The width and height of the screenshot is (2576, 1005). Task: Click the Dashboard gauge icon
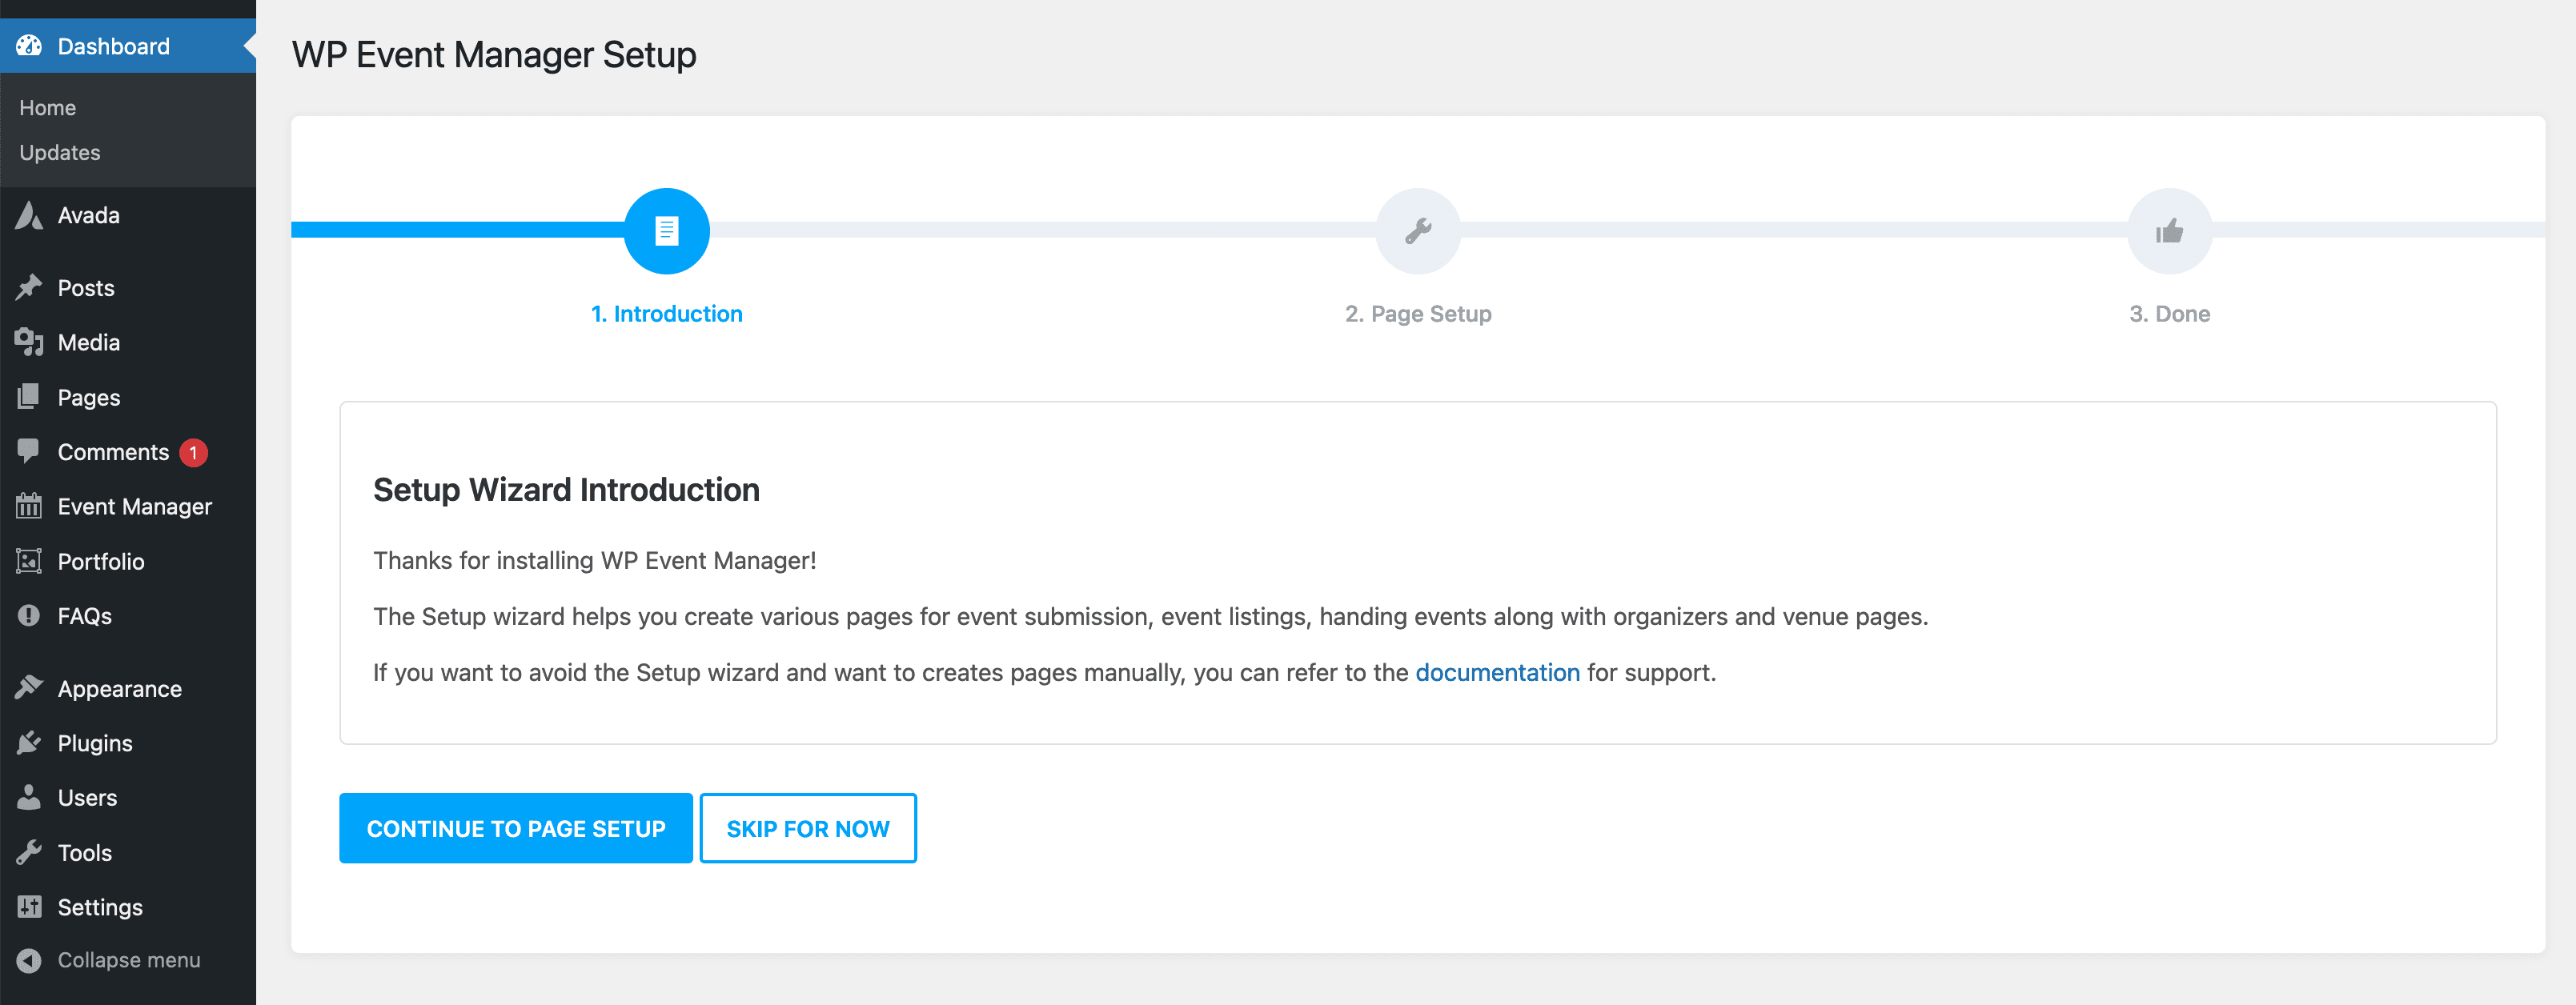click(x=29, y=46)
